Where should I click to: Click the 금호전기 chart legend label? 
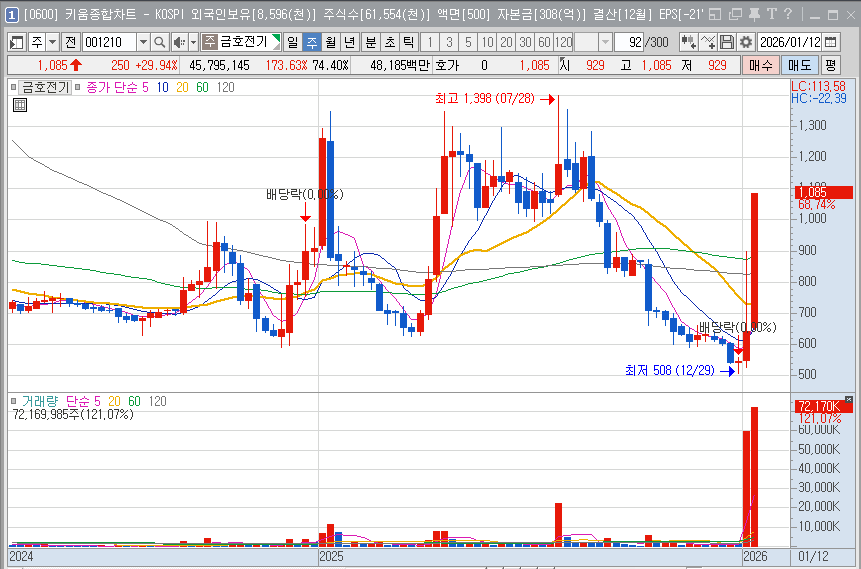click(x=45, y=87)
